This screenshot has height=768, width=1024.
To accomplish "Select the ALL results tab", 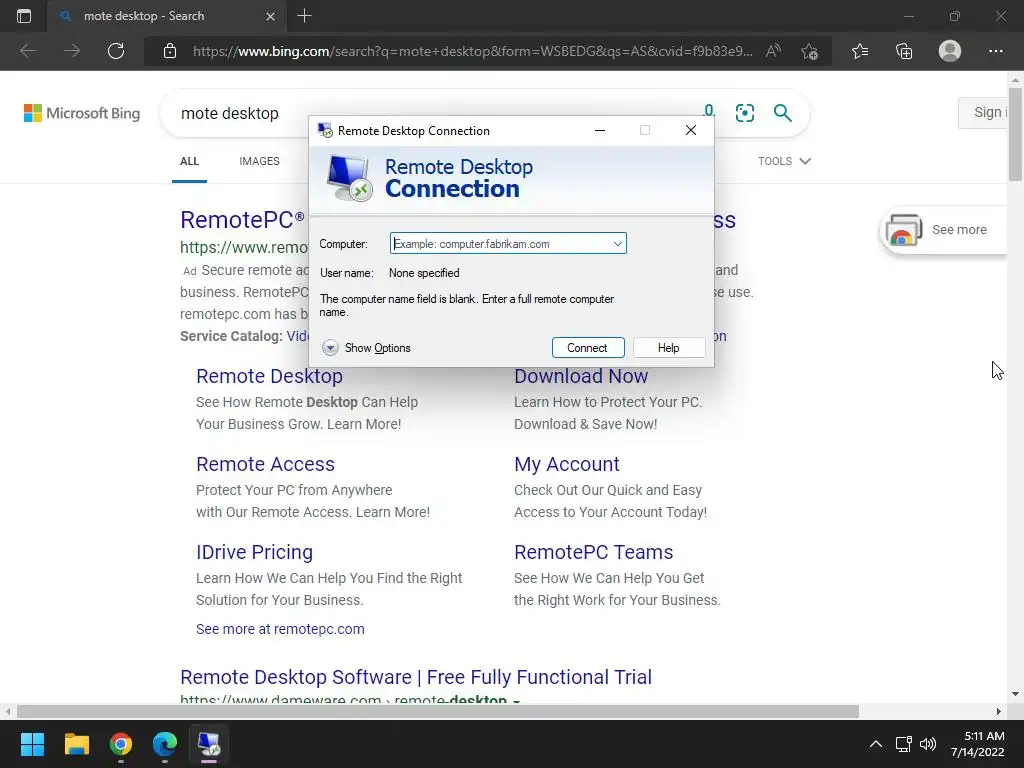I will pyautogui.click(x=189, y=161).
